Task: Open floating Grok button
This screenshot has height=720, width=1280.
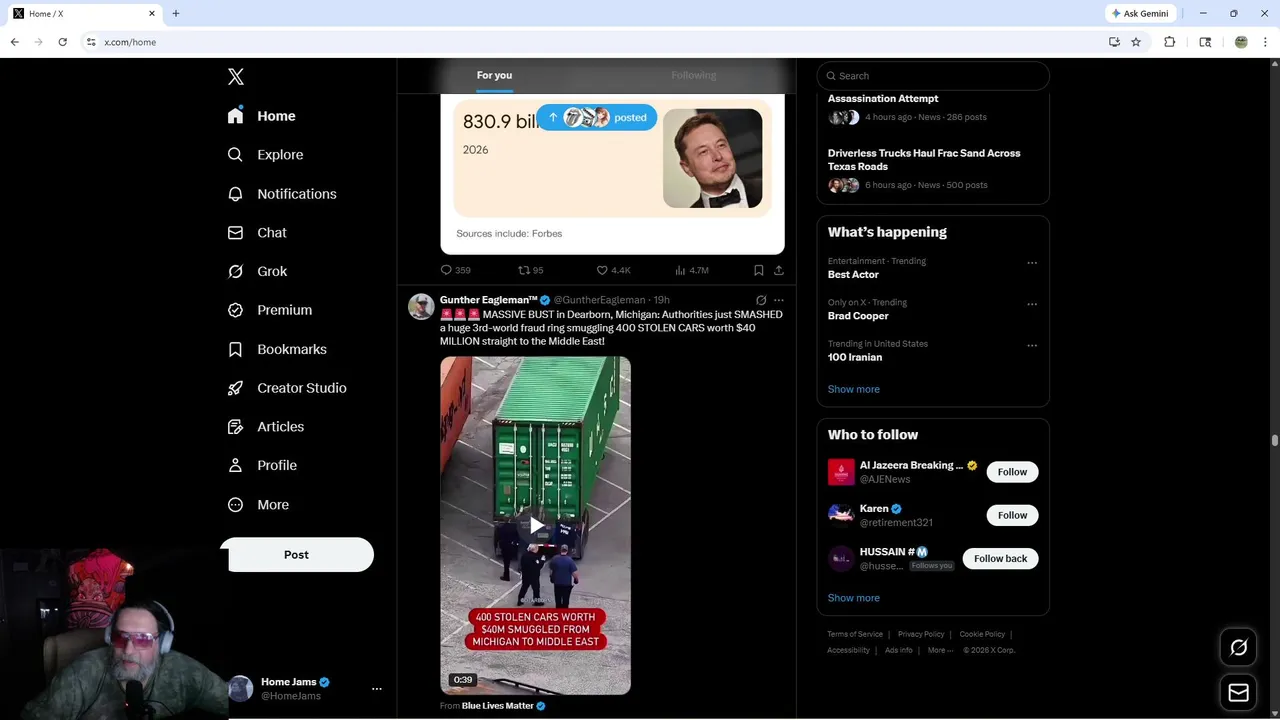Action: coord(1239,648)
